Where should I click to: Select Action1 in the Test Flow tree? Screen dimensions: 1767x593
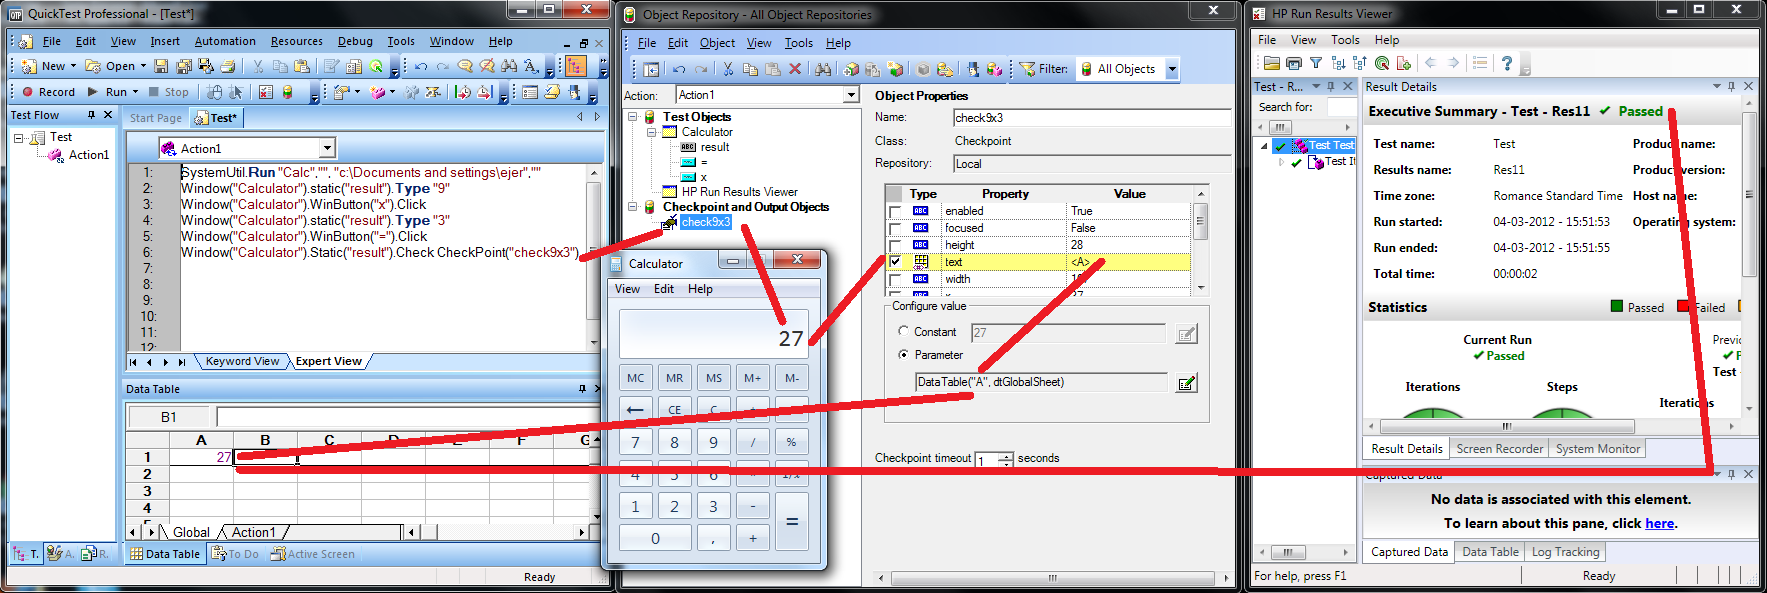click(89, 155)
